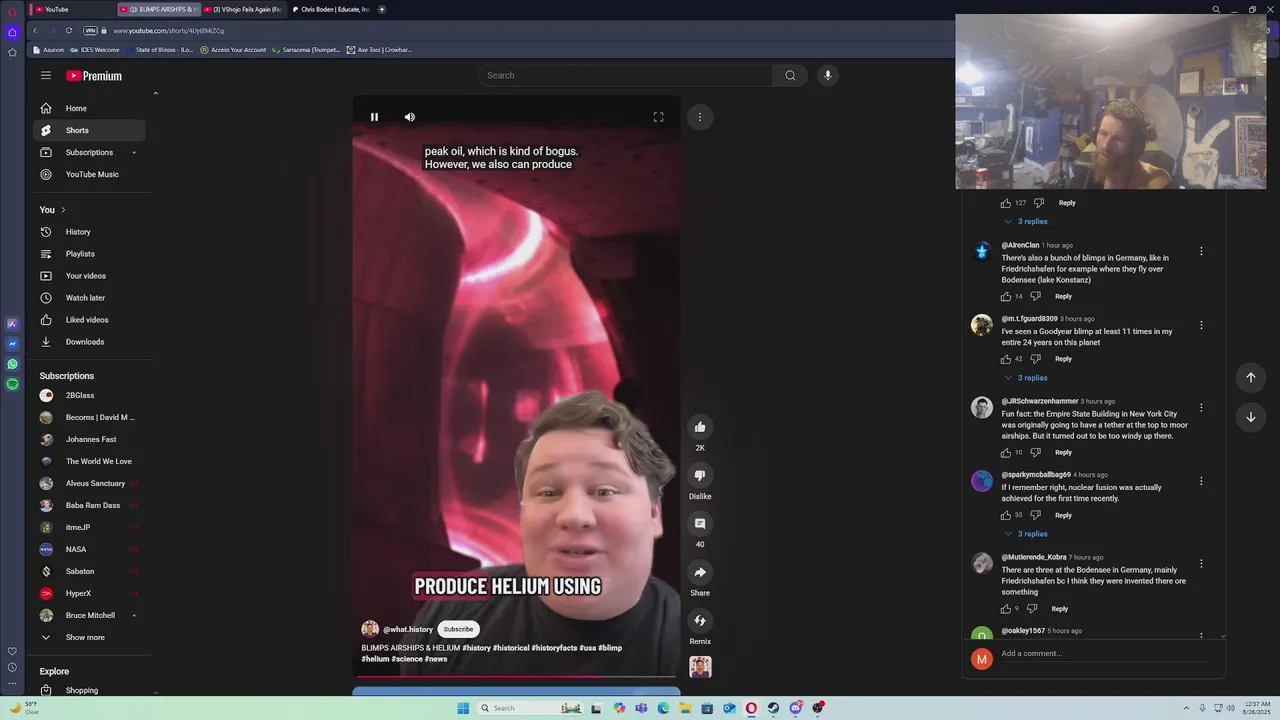Open a new browser tab
This screenshot has height=720, width=1280.
coord(381,9)
